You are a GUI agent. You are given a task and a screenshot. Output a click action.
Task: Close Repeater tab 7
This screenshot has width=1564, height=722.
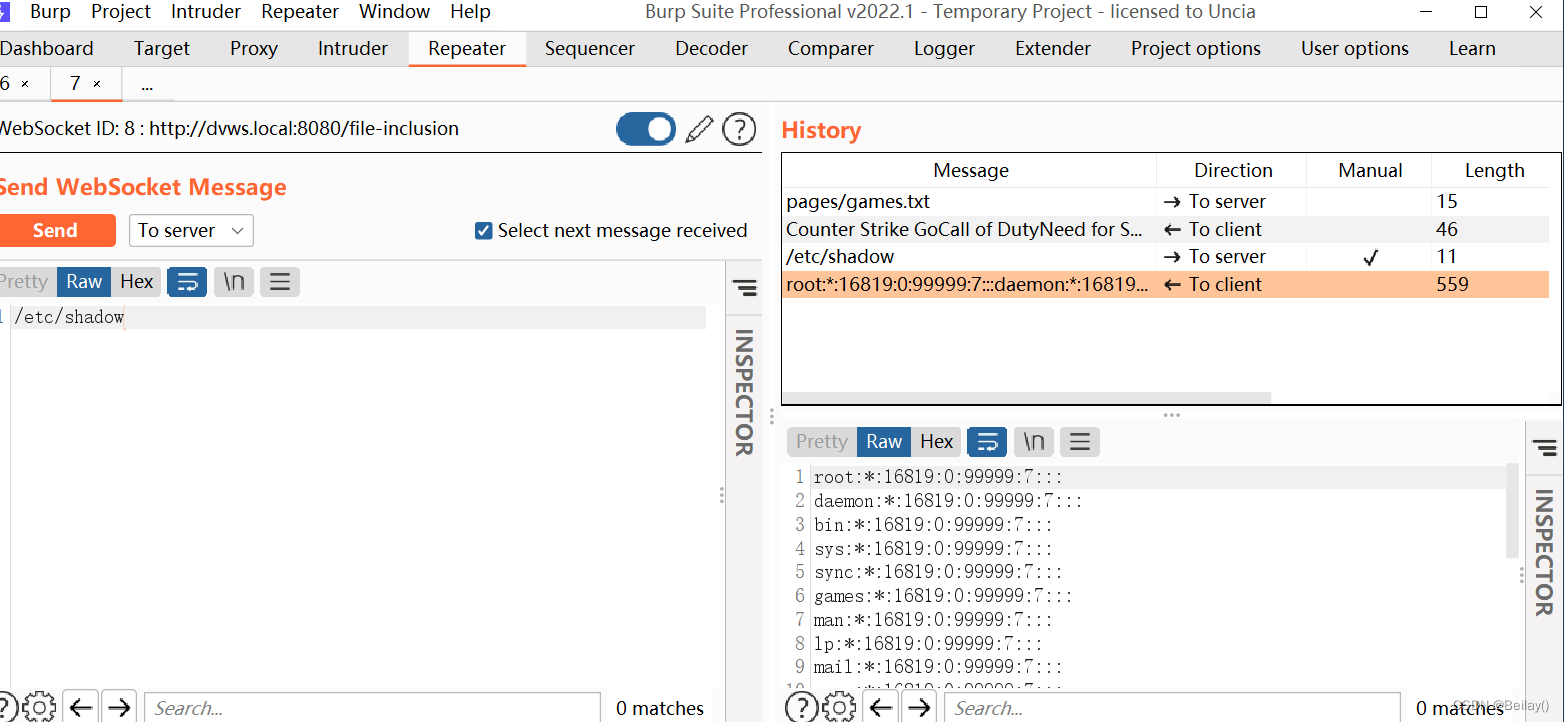coord(97,84)
